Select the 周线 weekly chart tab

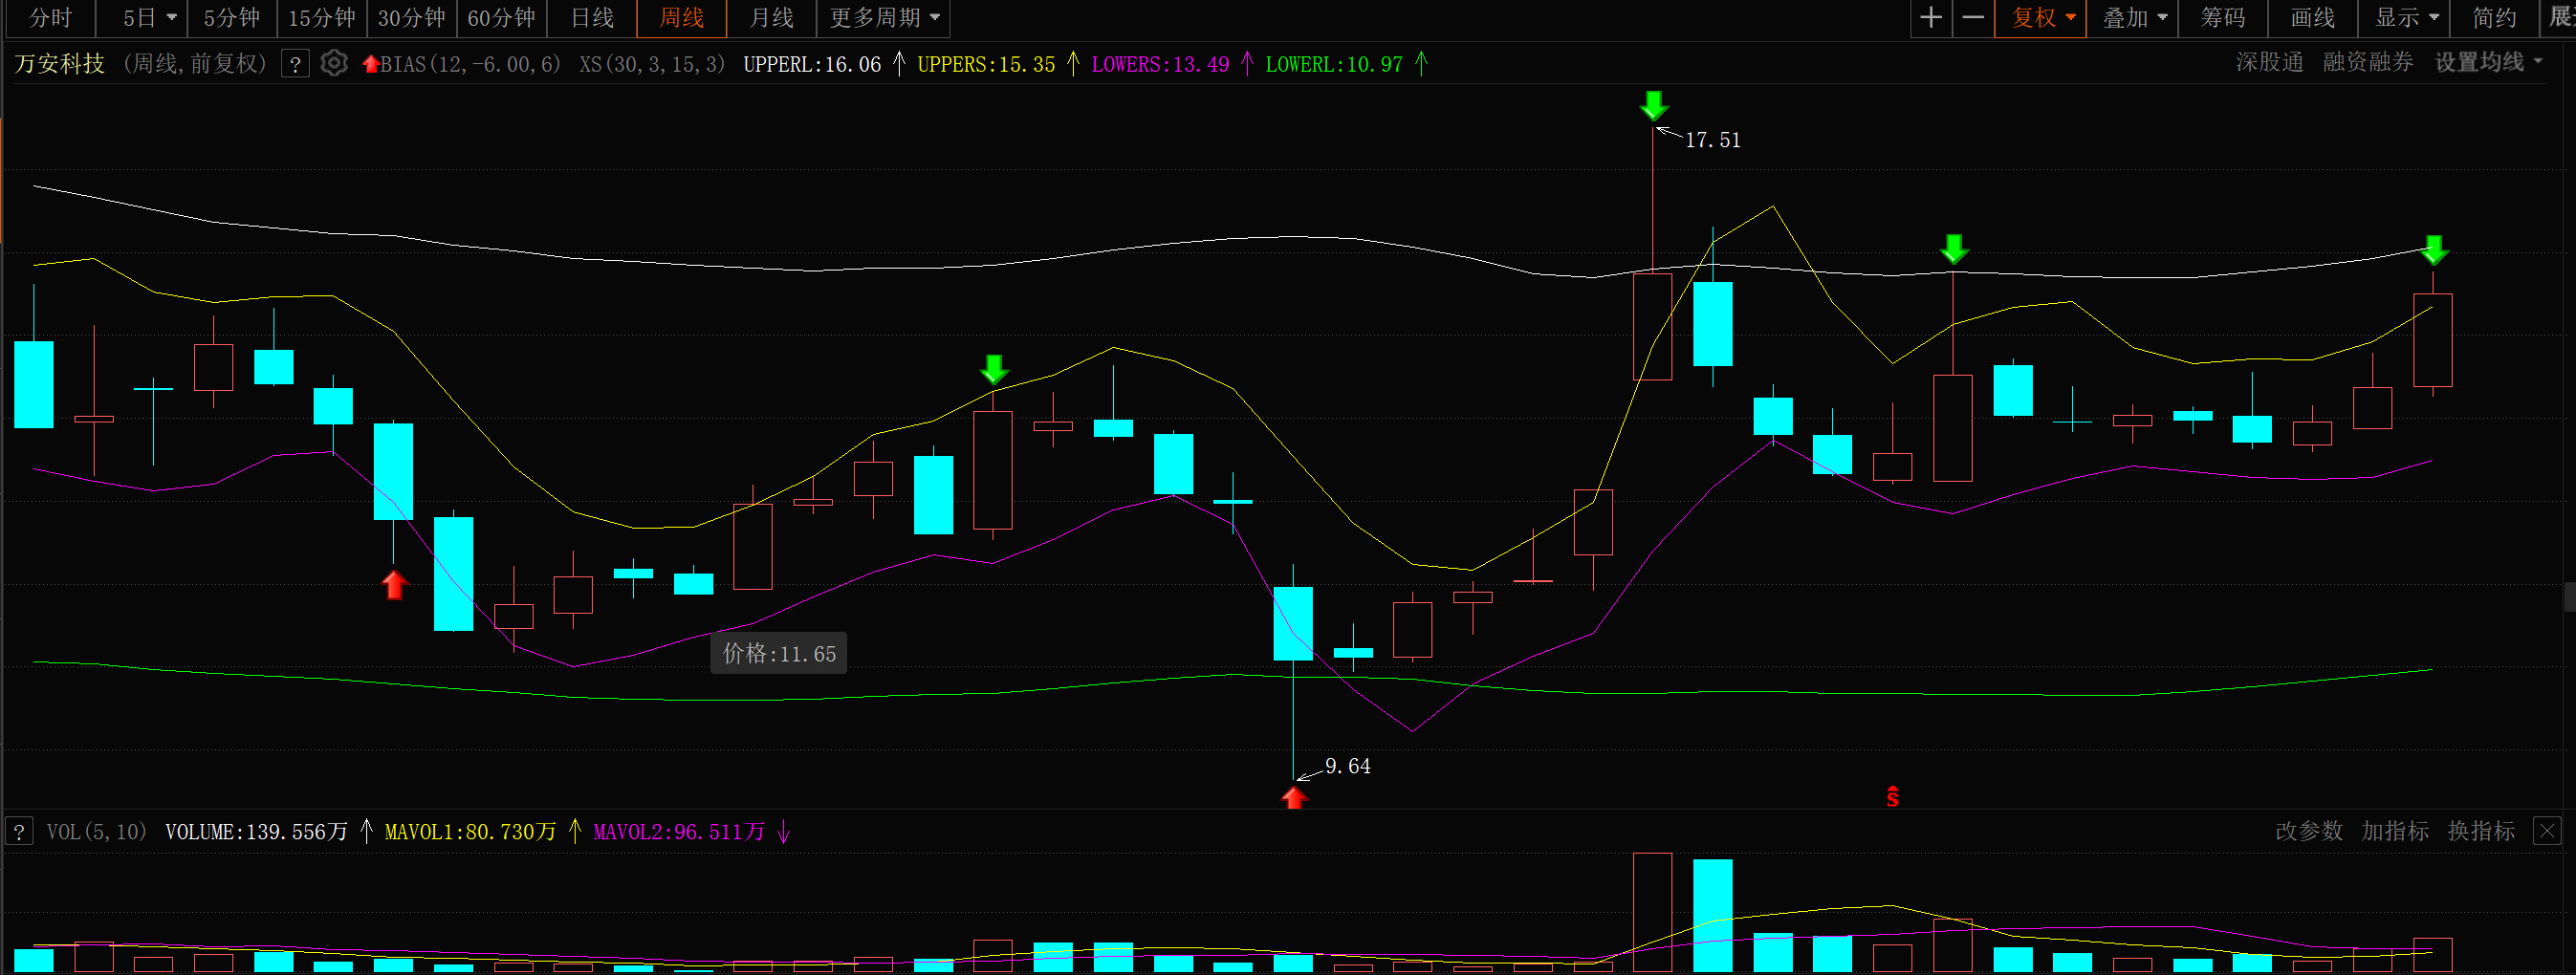(682, 18)
